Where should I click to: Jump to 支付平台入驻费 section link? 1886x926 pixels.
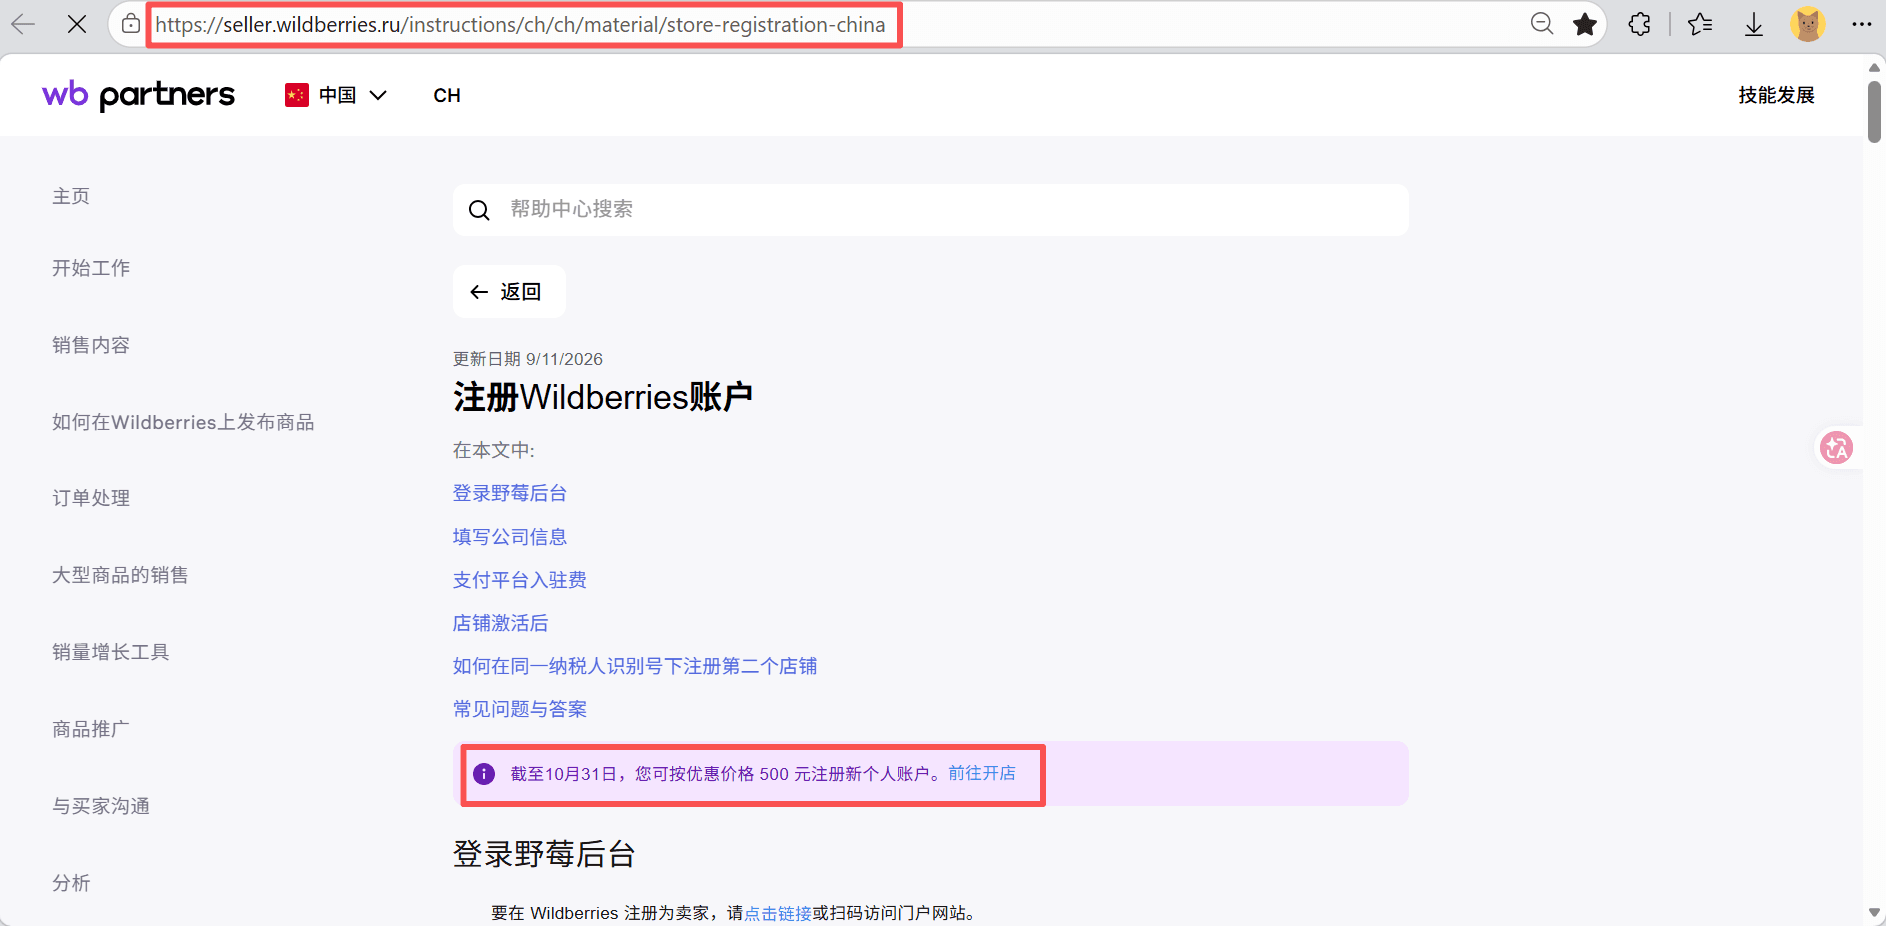click(x=520, y=580)
